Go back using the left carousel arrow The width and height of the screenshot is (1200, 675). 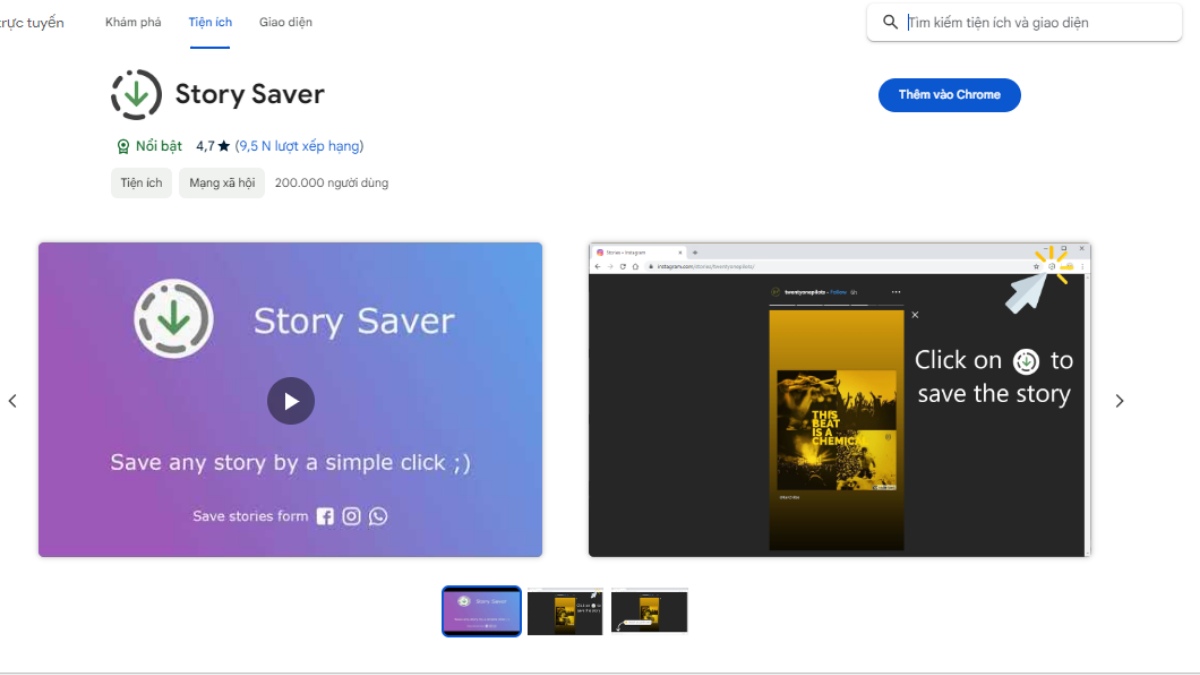click(13, 400)
